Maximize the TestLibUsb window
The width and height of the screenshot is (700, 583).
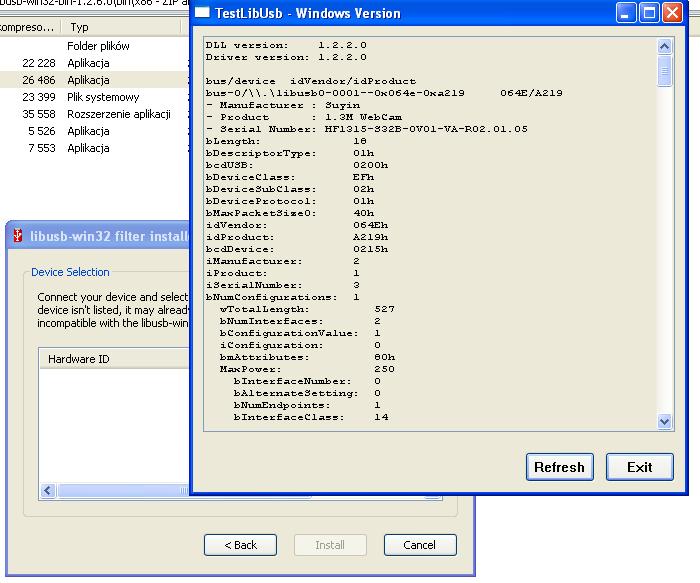click(649, 13)
